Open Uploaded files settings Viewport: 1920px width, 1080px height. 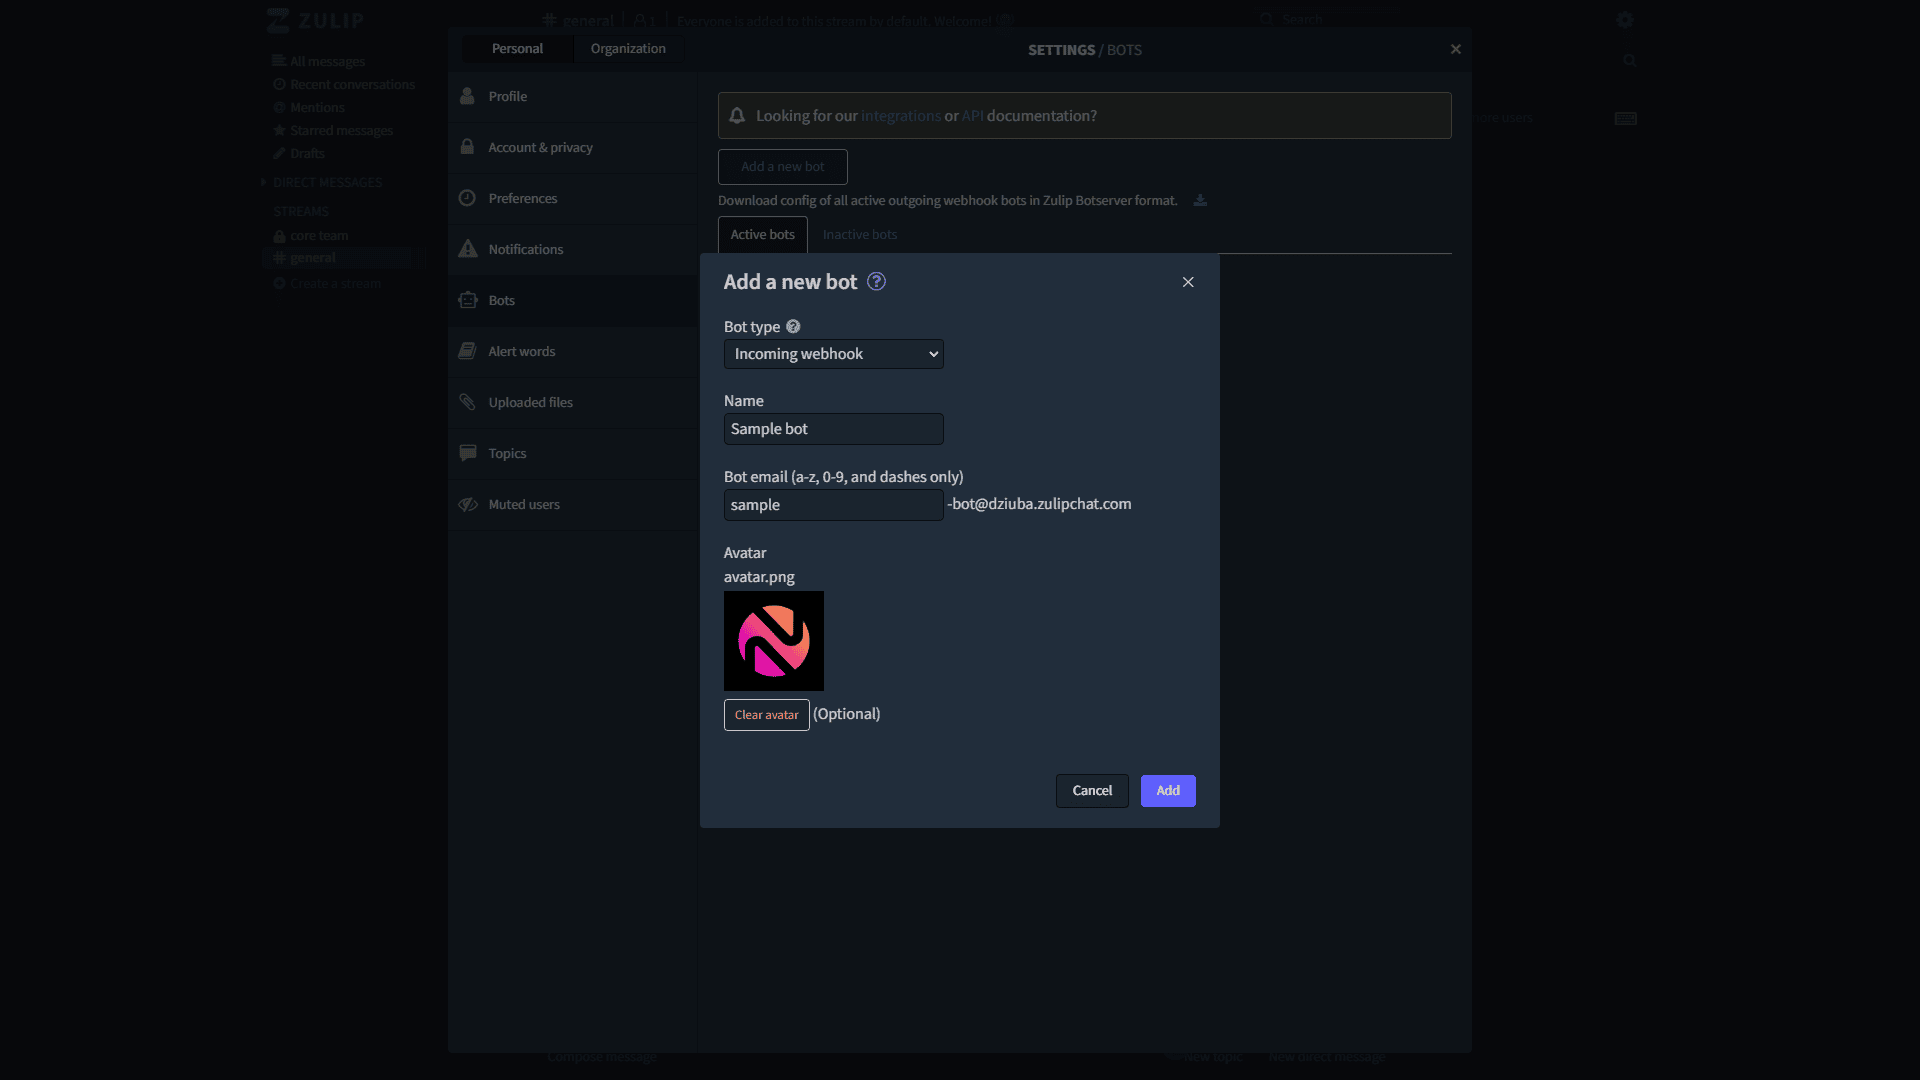[573, 403]
